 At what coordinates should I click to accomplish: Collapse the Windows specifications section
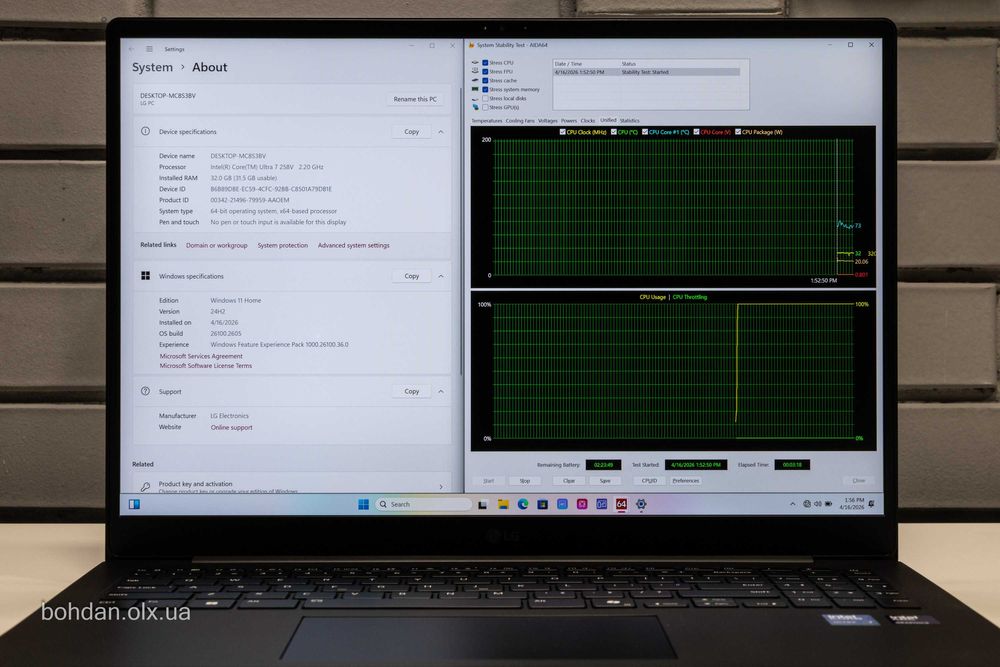click(x=441, y=276)
